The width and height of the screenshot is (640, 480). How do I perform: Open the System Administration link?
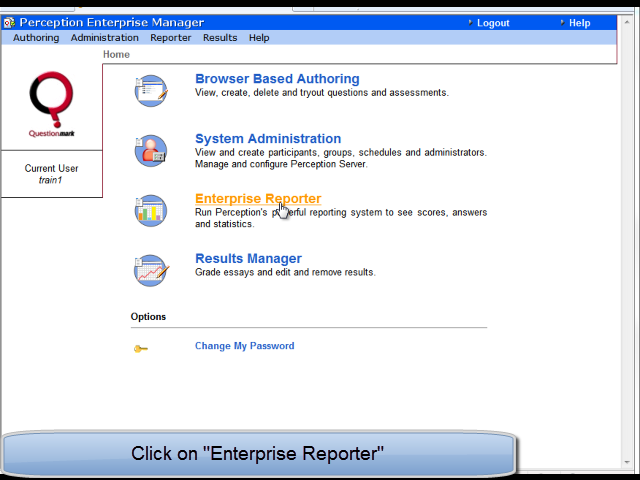coord(268,138)
